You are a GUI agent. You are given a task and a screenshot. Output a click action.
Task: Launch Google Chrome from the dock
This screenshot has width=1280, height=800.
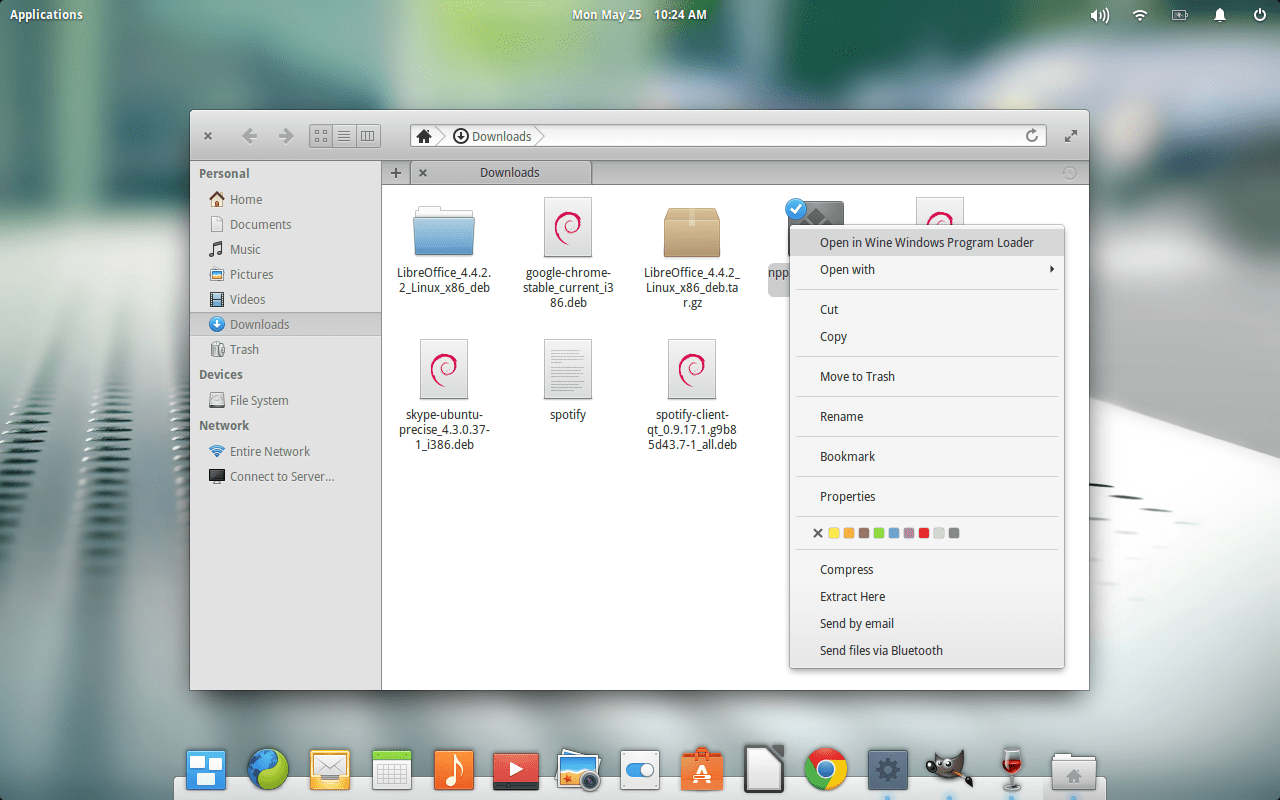click(826, 770)
